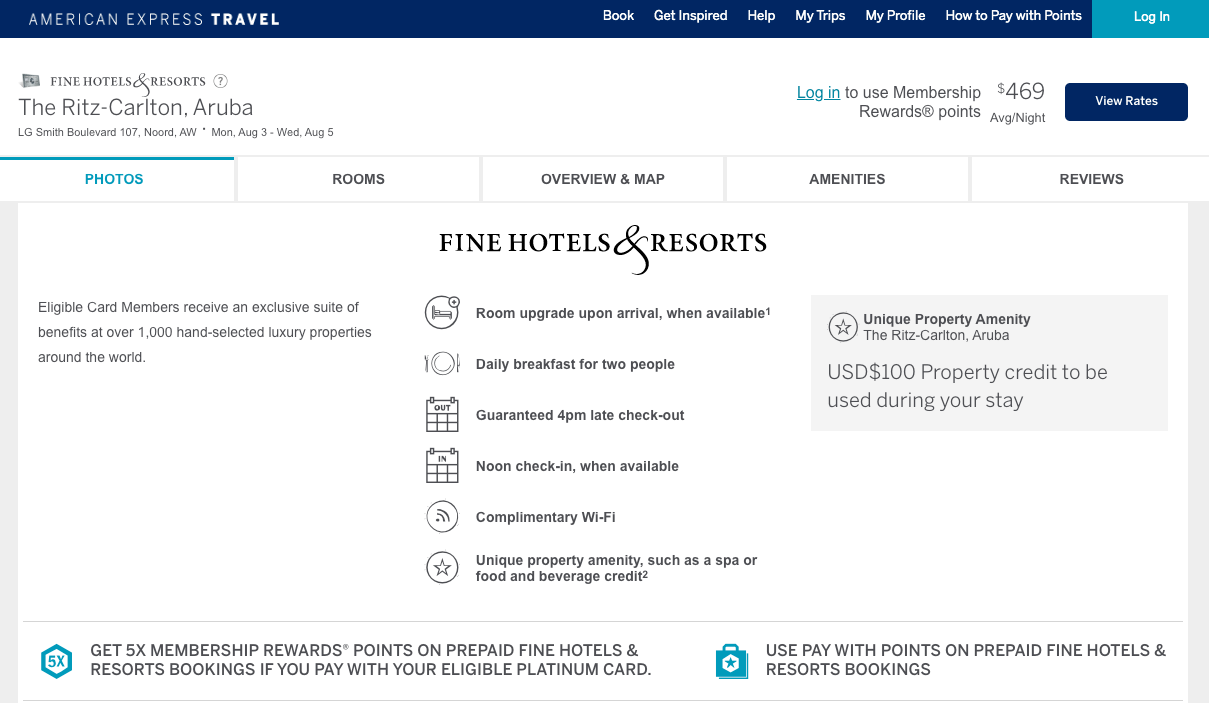Click the late check-out calendar icon

click(442, 415)
